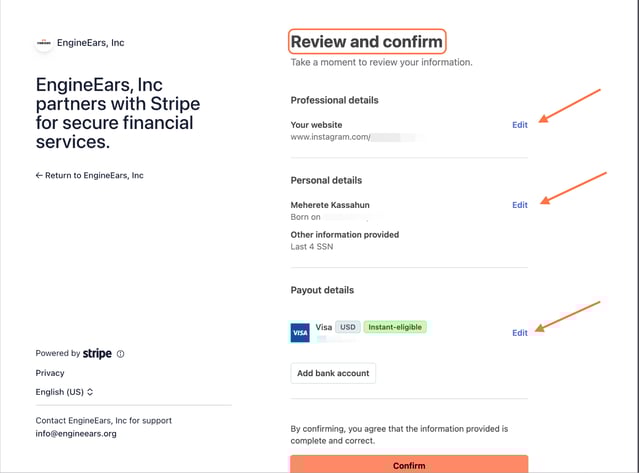This screenshot has height=473, width=639.
Task: Edit the Visa payout details
Action: coord(520,333)
